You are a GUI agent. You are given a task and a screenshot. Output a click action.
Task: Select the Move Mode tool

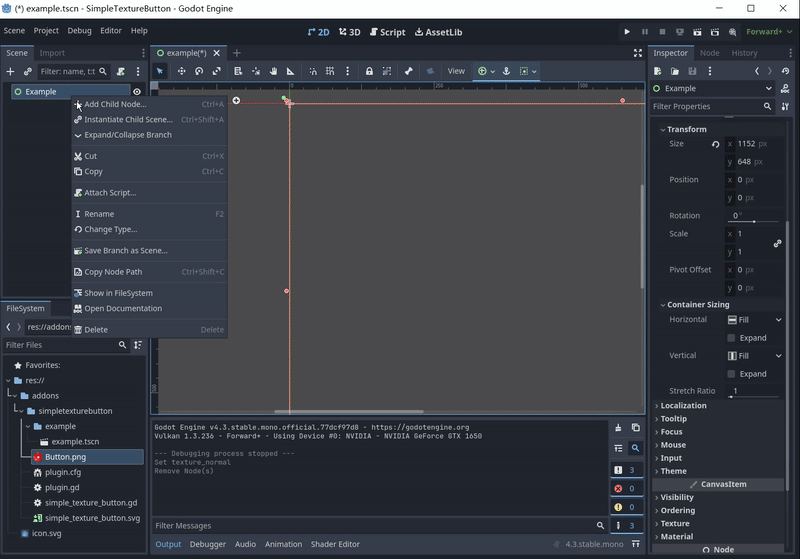tap(181, 71)
